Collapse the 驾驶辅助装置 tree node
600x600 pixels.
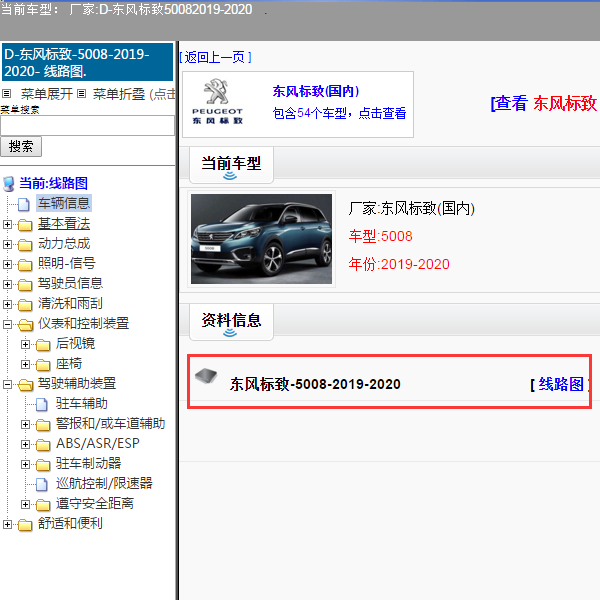tap(7, 384)
